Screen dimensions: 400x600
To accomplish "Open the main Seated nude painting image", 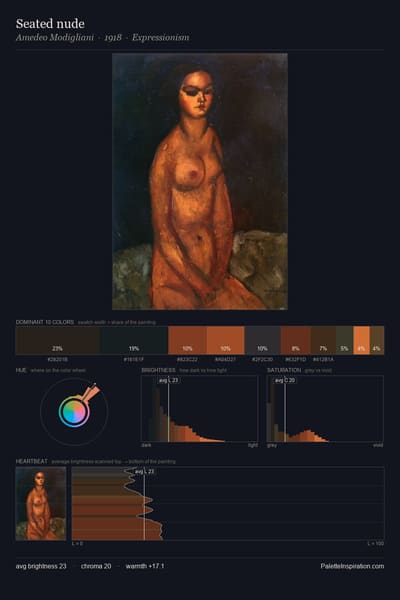I will tap(200, 181).
